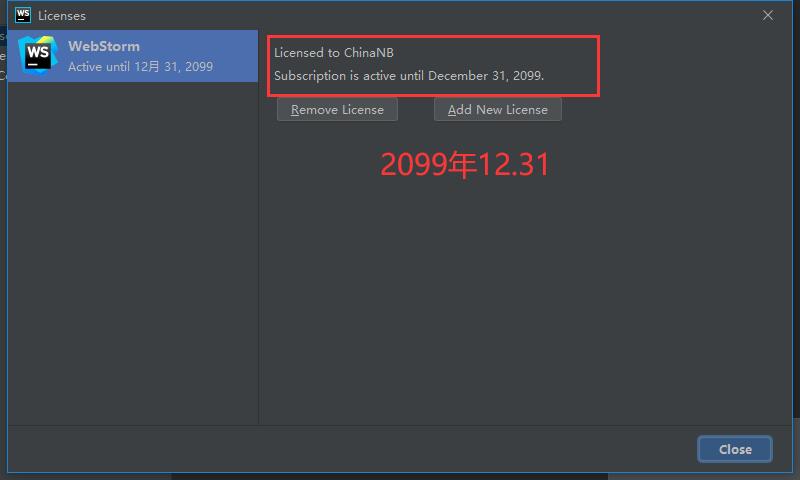Click the empty area of the product list panel
This screenshot has height=480, width=800.
[133, 252]
